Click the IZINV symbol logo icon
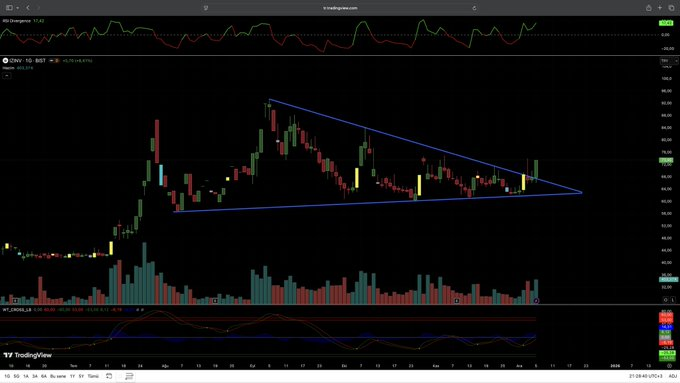The height and width of the screenshot is (383, 680). click(x=5, y=60)
